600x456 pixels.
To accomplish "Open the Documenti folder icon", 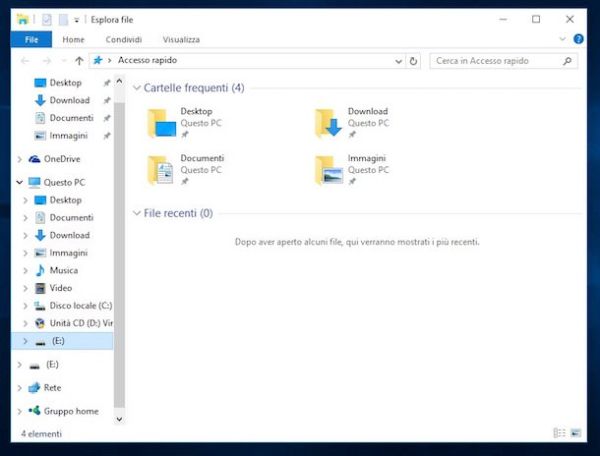I will (x=162, y=170).
